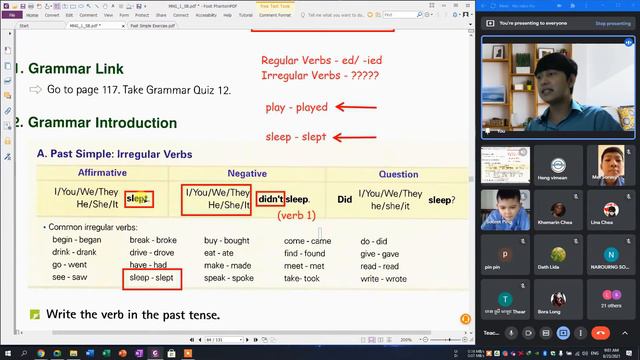This screenshot has height=360, width=640.
Task: Click the quick-access print icon
Action: click(31, 6)
